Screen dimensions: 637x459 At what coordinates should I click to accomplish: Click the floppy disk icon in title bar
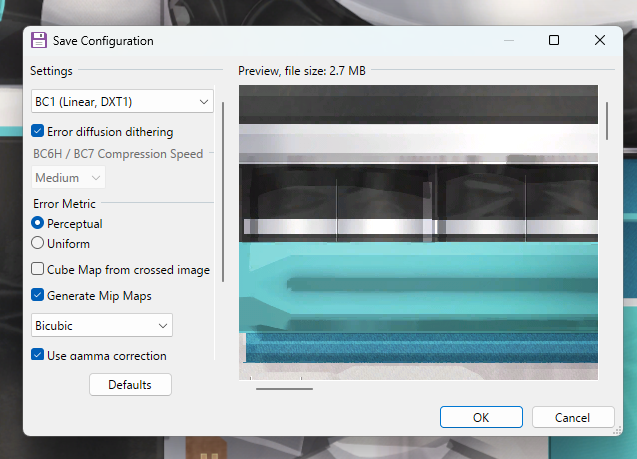click(39, 41)
